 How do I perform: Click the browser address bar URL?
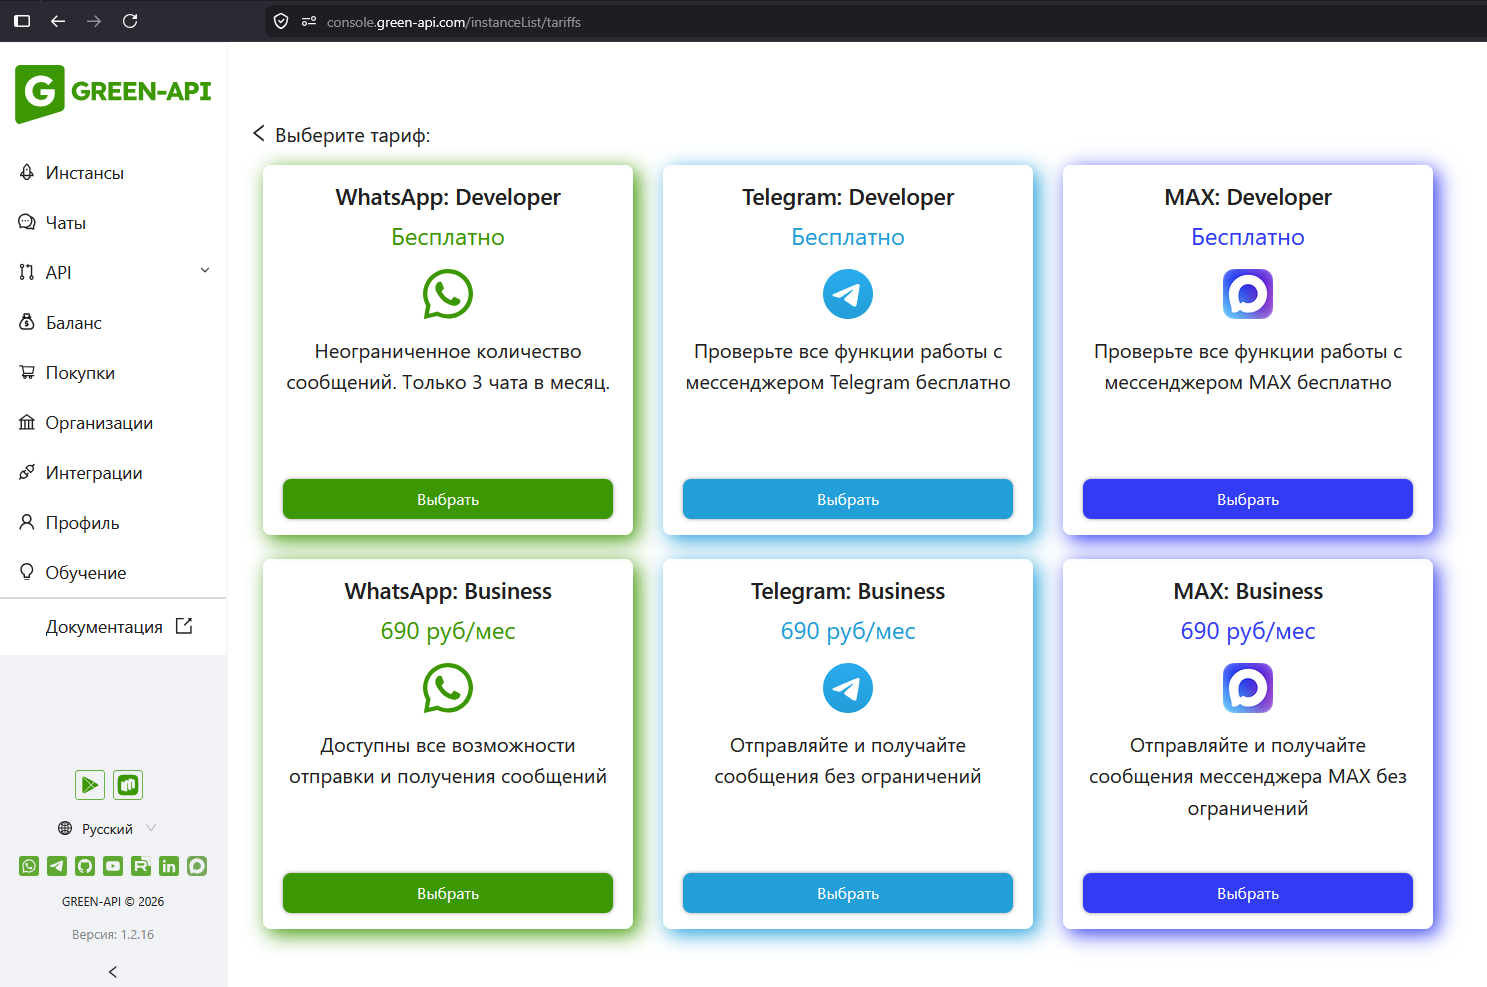coord(454,22)
